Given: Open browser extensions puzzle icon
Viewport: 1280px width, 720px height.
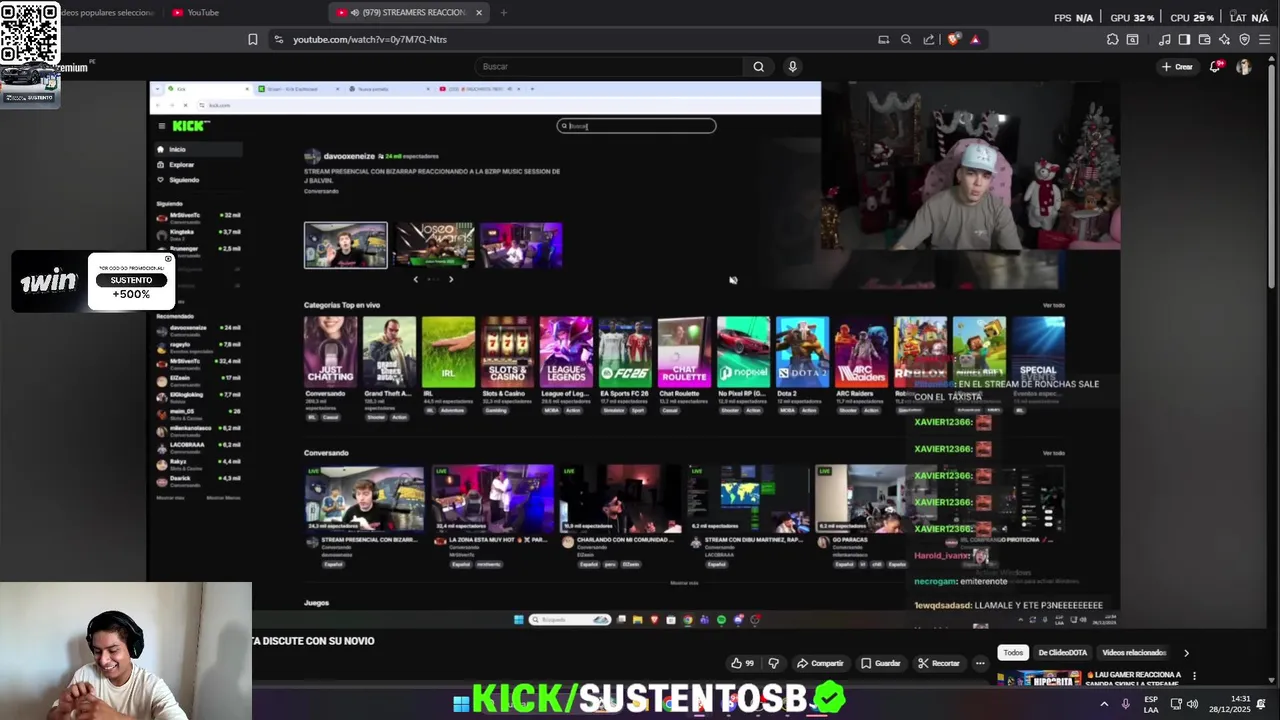Looking at the screenshot, I should pyautogui.click(x=1112, y=39).
